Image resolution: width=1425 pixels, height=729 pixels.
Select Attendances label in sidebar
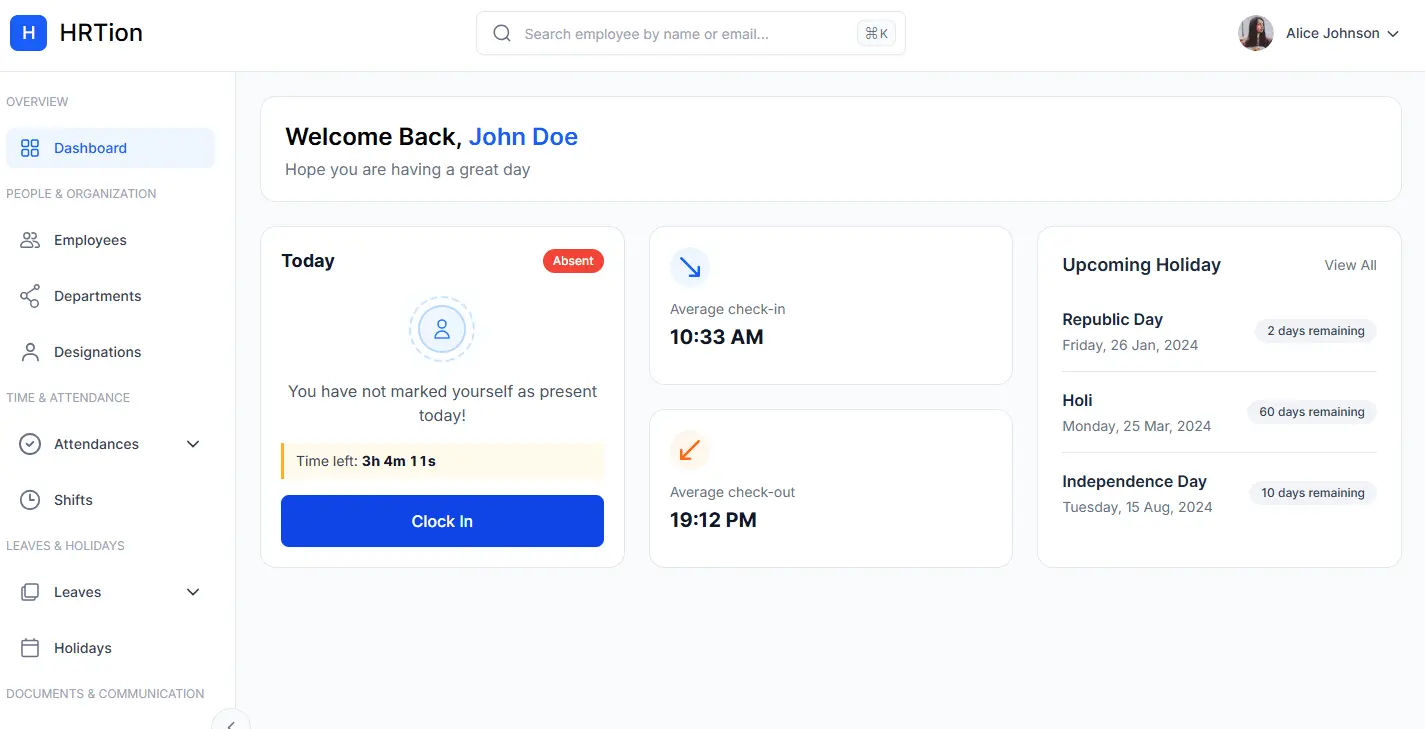point(96,444)
